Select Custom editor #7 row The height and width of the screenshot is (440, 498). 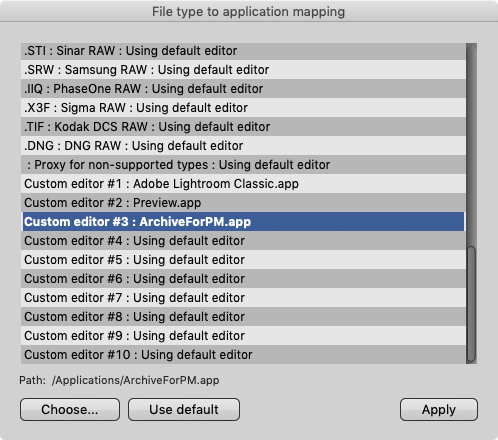pyautogui.click(x=243, y=298)
